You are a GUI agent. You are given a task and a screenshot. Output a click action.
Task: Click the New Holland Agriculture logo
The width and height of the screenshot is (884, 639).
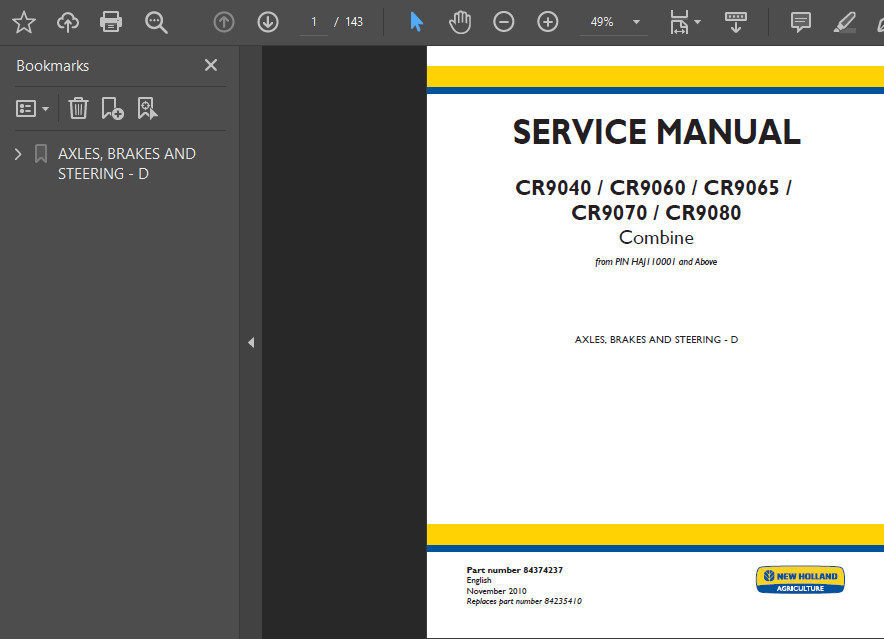point(800,580)
